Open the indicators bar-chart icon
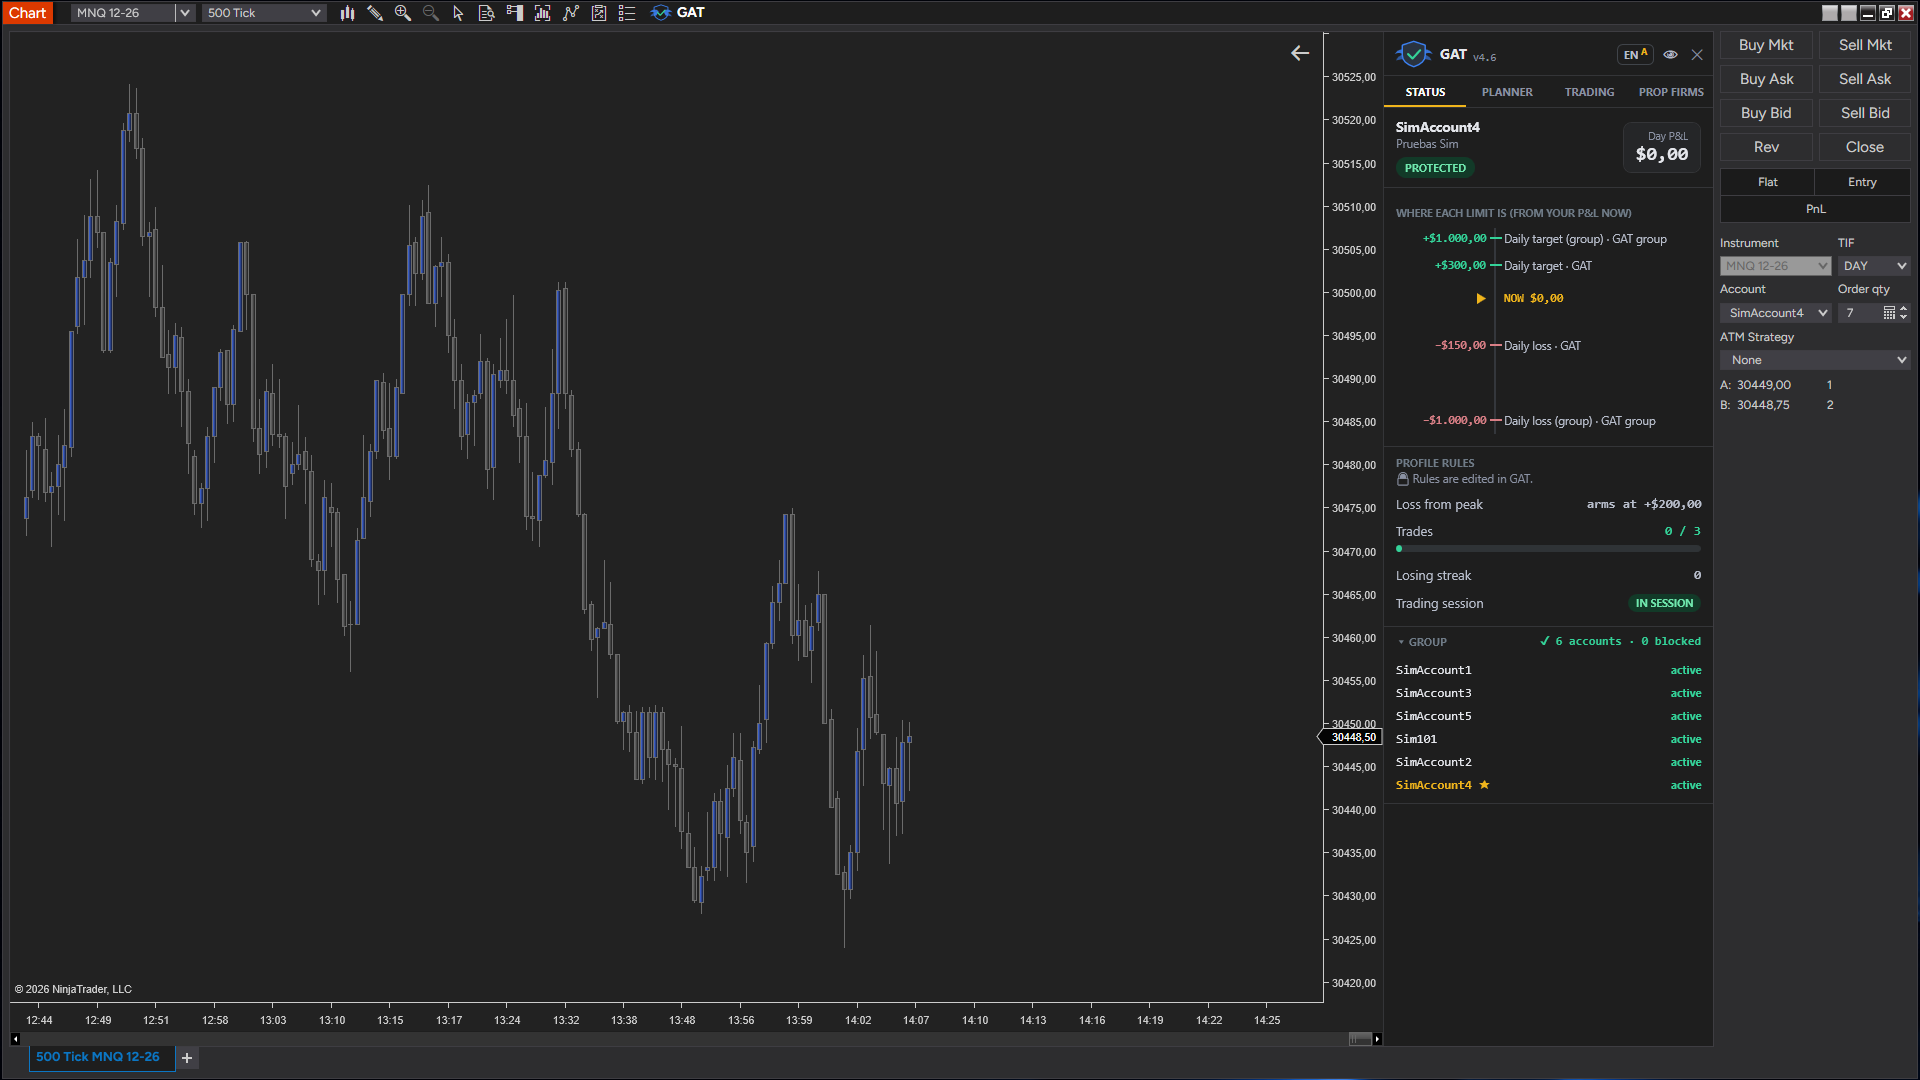This screenshot has height=1080, width=1920. (542, 13)
